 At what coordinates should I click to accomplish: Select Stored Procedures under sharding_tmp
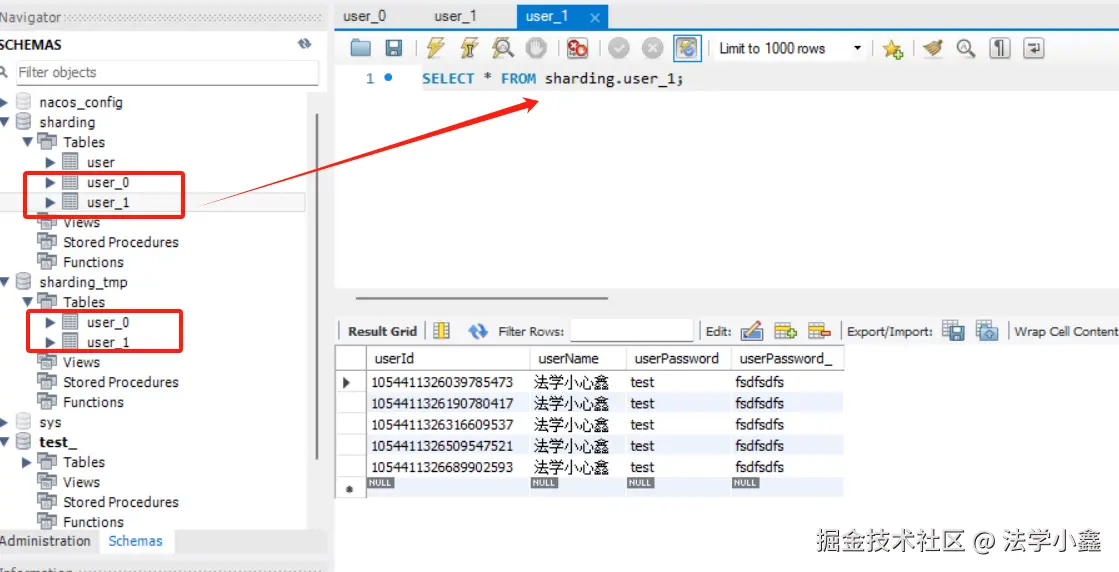[x=121, y=382]
